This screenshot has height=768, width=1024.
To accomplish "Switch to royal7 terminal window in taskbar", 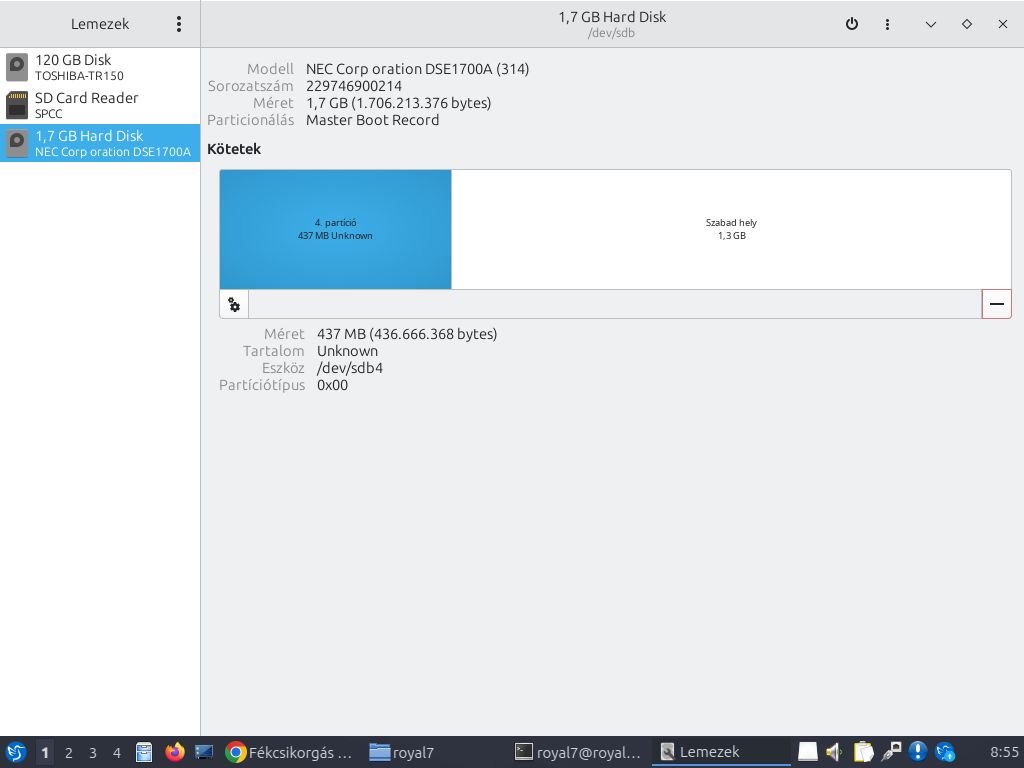I will click(x=577, y=752).
